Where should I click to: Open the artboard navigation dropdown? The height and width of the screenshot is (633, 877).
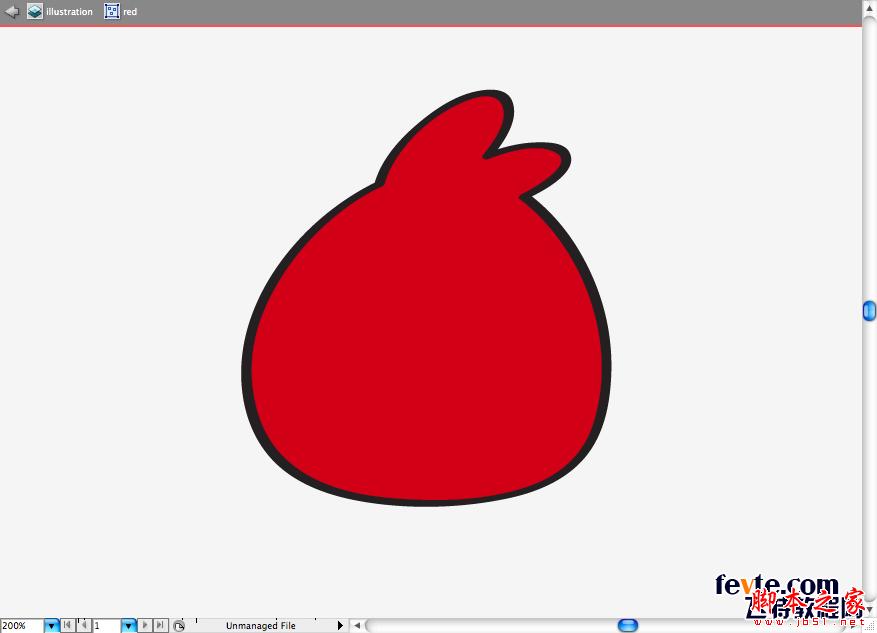point(129,625)
